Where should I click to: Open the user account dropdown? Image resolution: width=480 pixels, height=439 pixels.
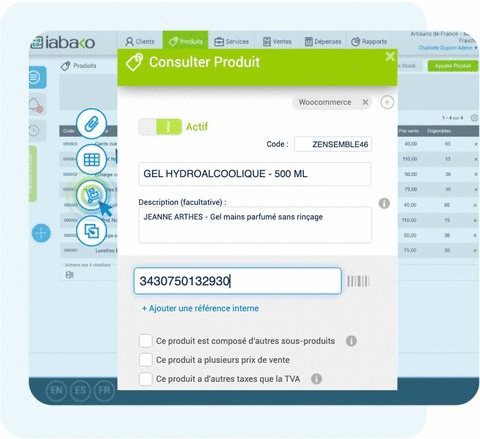448,48
